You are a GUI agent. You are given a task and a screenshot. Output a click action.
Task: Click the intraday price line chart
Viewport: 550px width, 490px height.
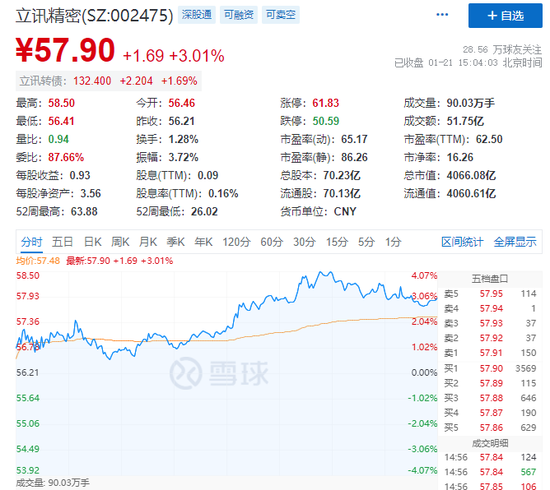coord(227,372)
